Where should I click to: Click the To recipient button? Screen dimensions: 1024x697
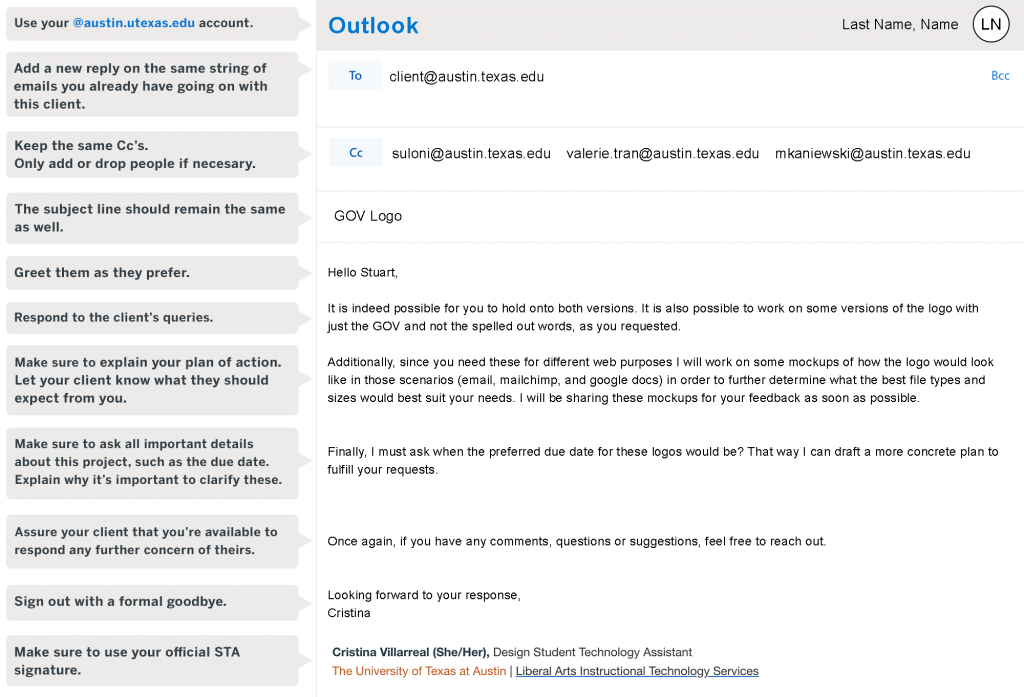pyautogui.click(x=355, y=75)
